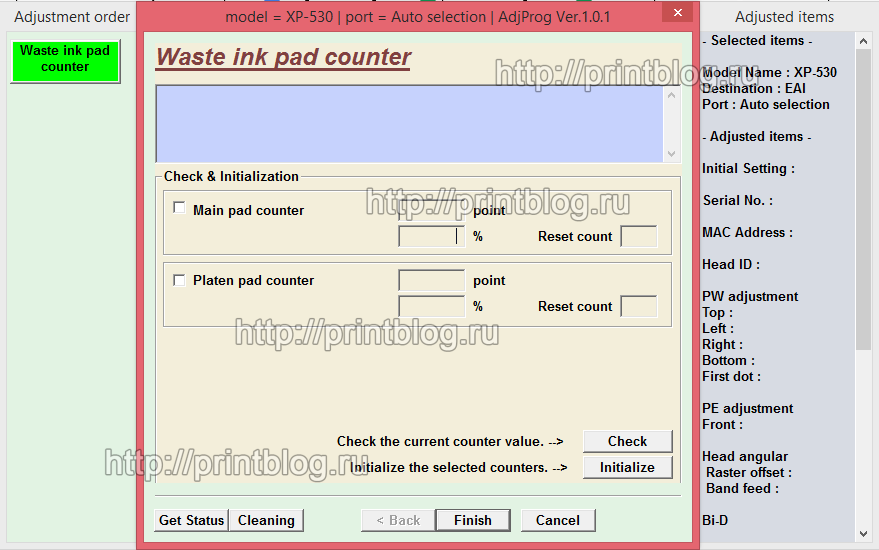
Task: Click the blue message log area
Action: coord(410,124)
